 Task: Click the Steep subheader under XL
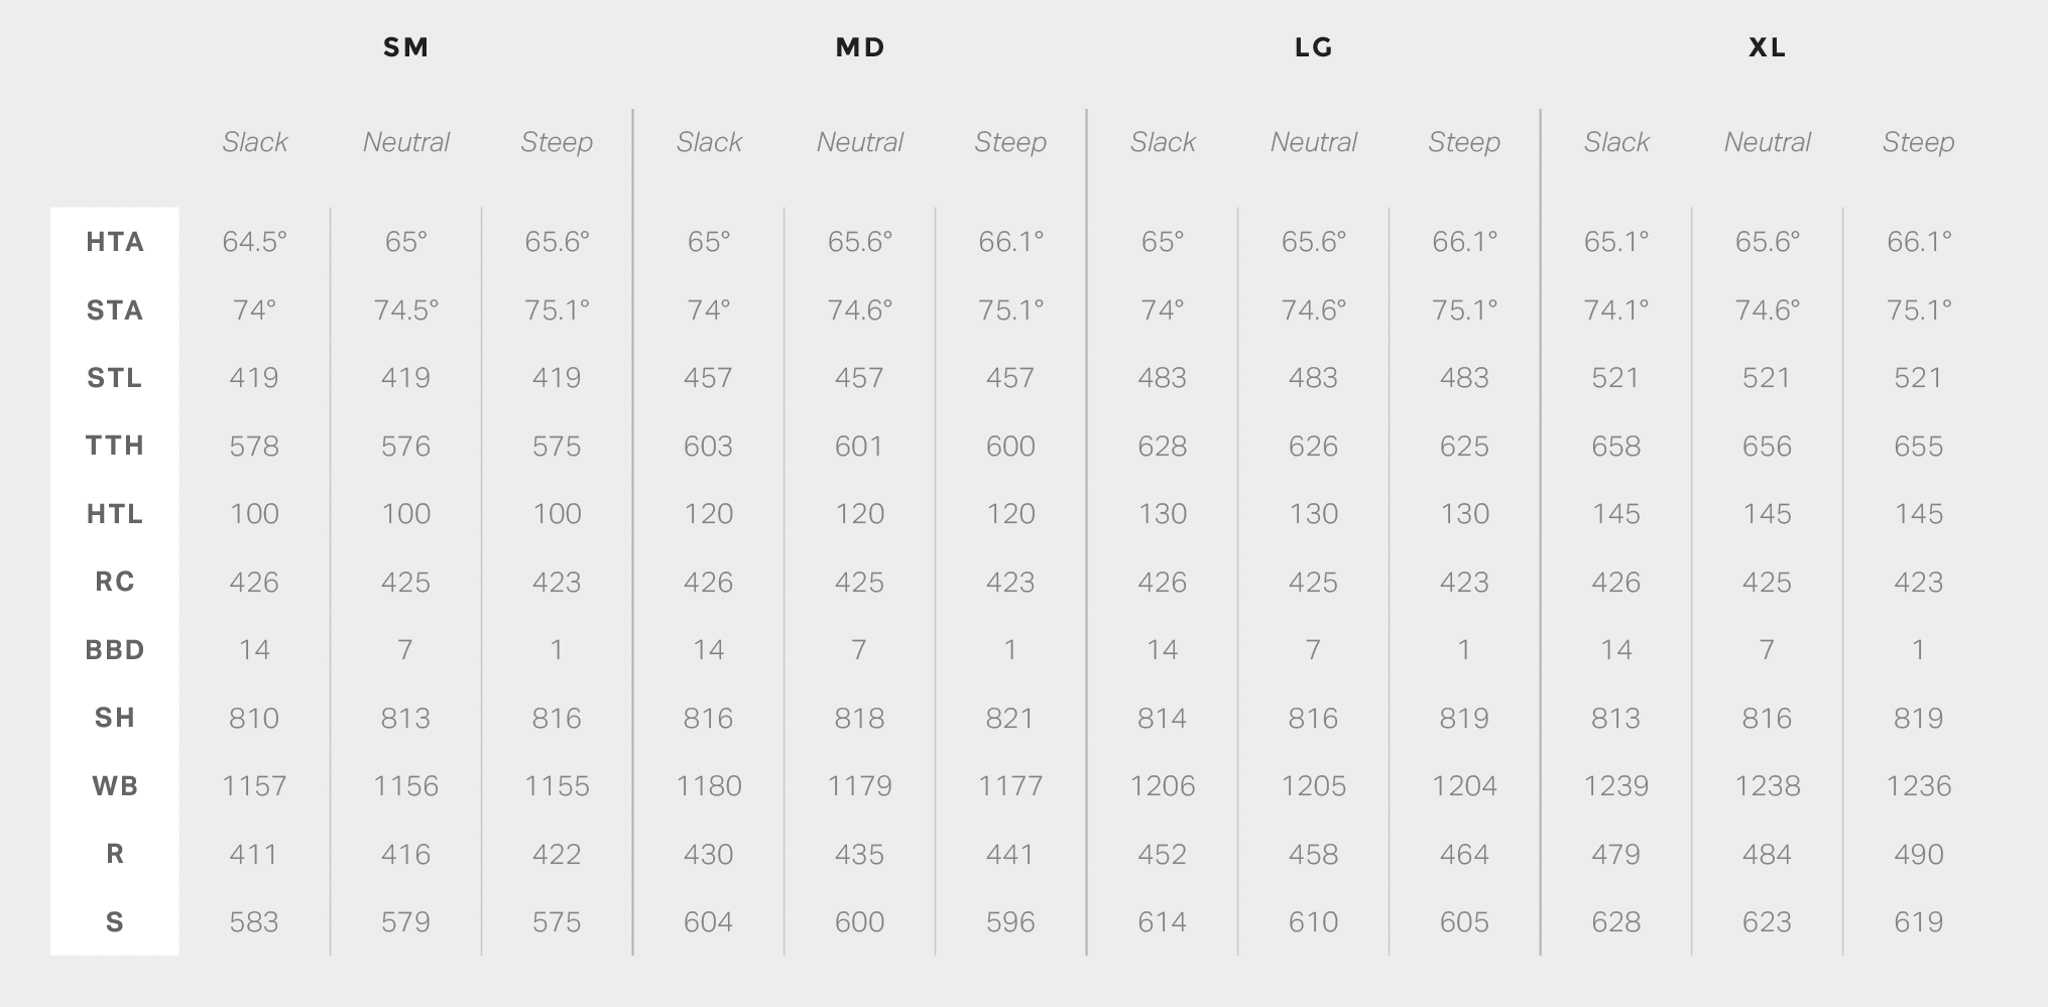(x=1918, y=142)
